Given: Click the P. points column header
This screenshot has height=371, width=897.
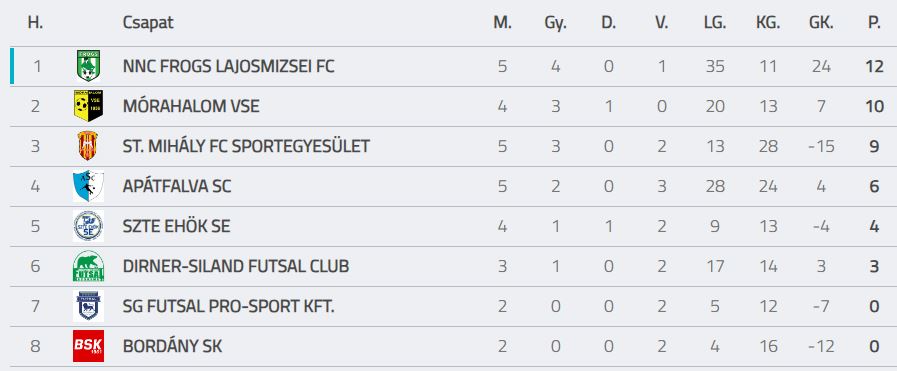Looking at the screenshot, I should (x=874, y=23).
